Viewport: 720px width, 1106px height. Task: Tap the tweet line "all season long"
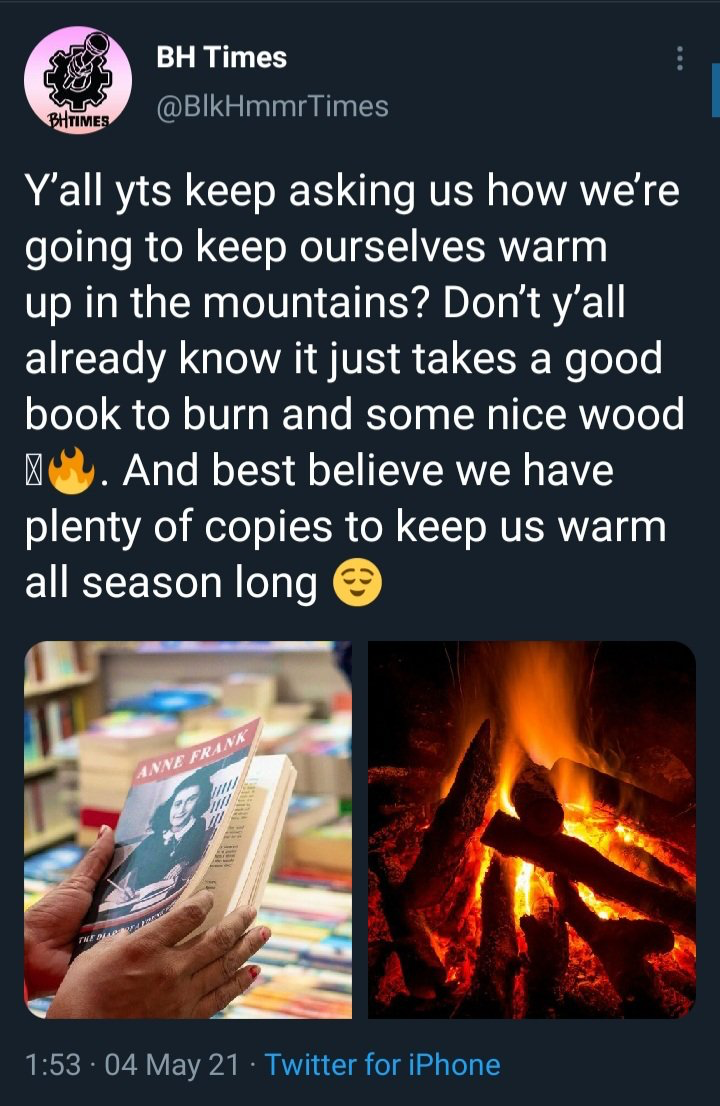pos(171,584)
